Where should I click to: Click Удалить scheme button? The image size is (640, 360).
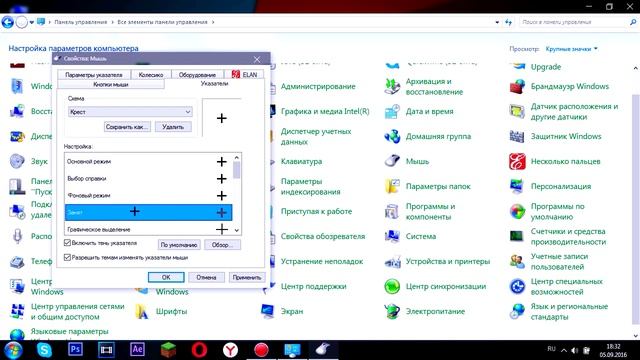173,127
